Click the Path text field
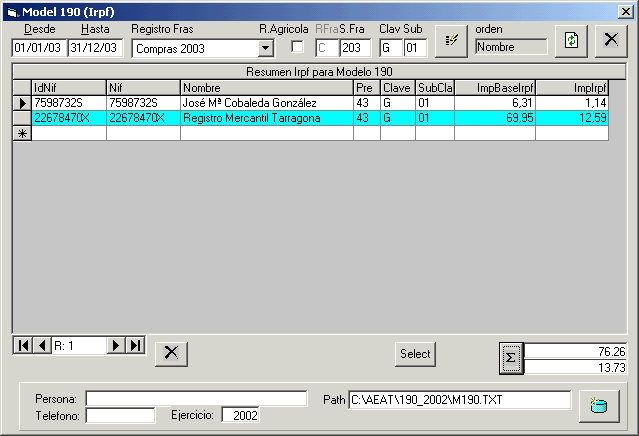 point(457,400)
